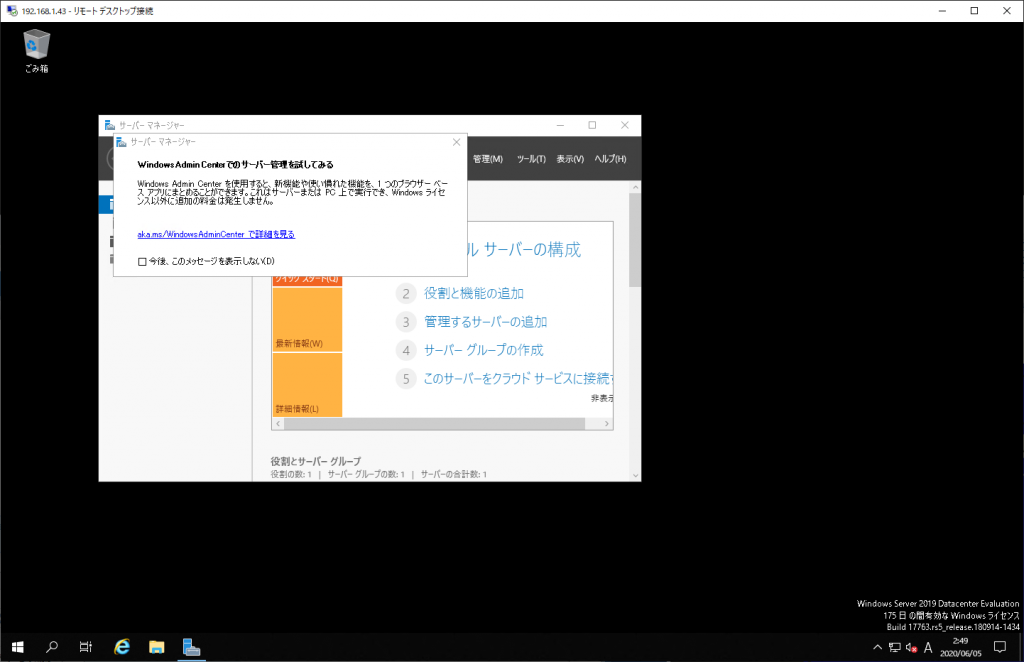Check the don't show this message again box
The height and width of the screenshot is (662, 1024).
142,261
